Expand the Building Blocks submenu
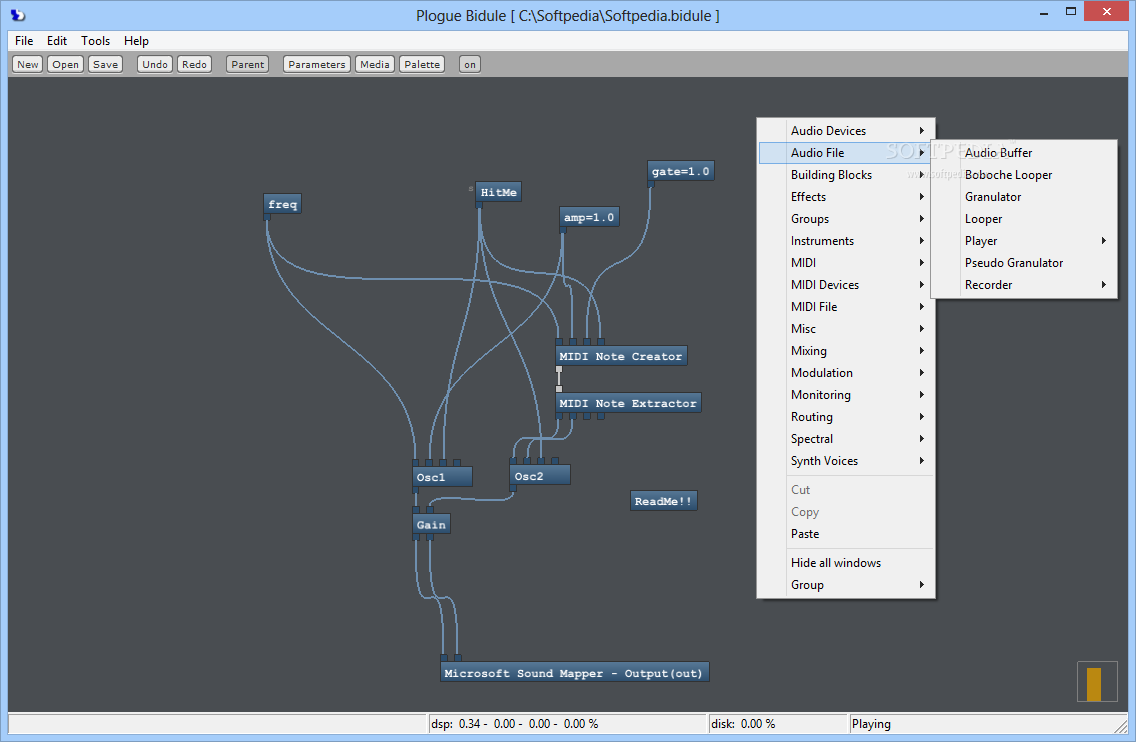 (x=846, y=175)
